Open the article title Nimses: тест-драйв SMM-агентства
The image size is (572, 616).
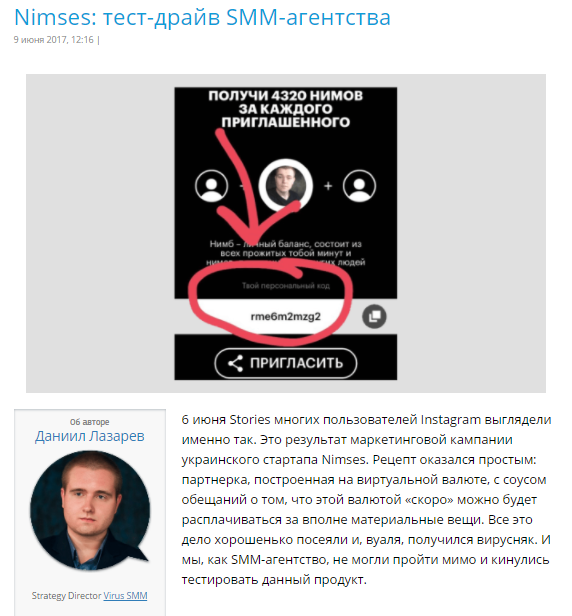[202, 17]
